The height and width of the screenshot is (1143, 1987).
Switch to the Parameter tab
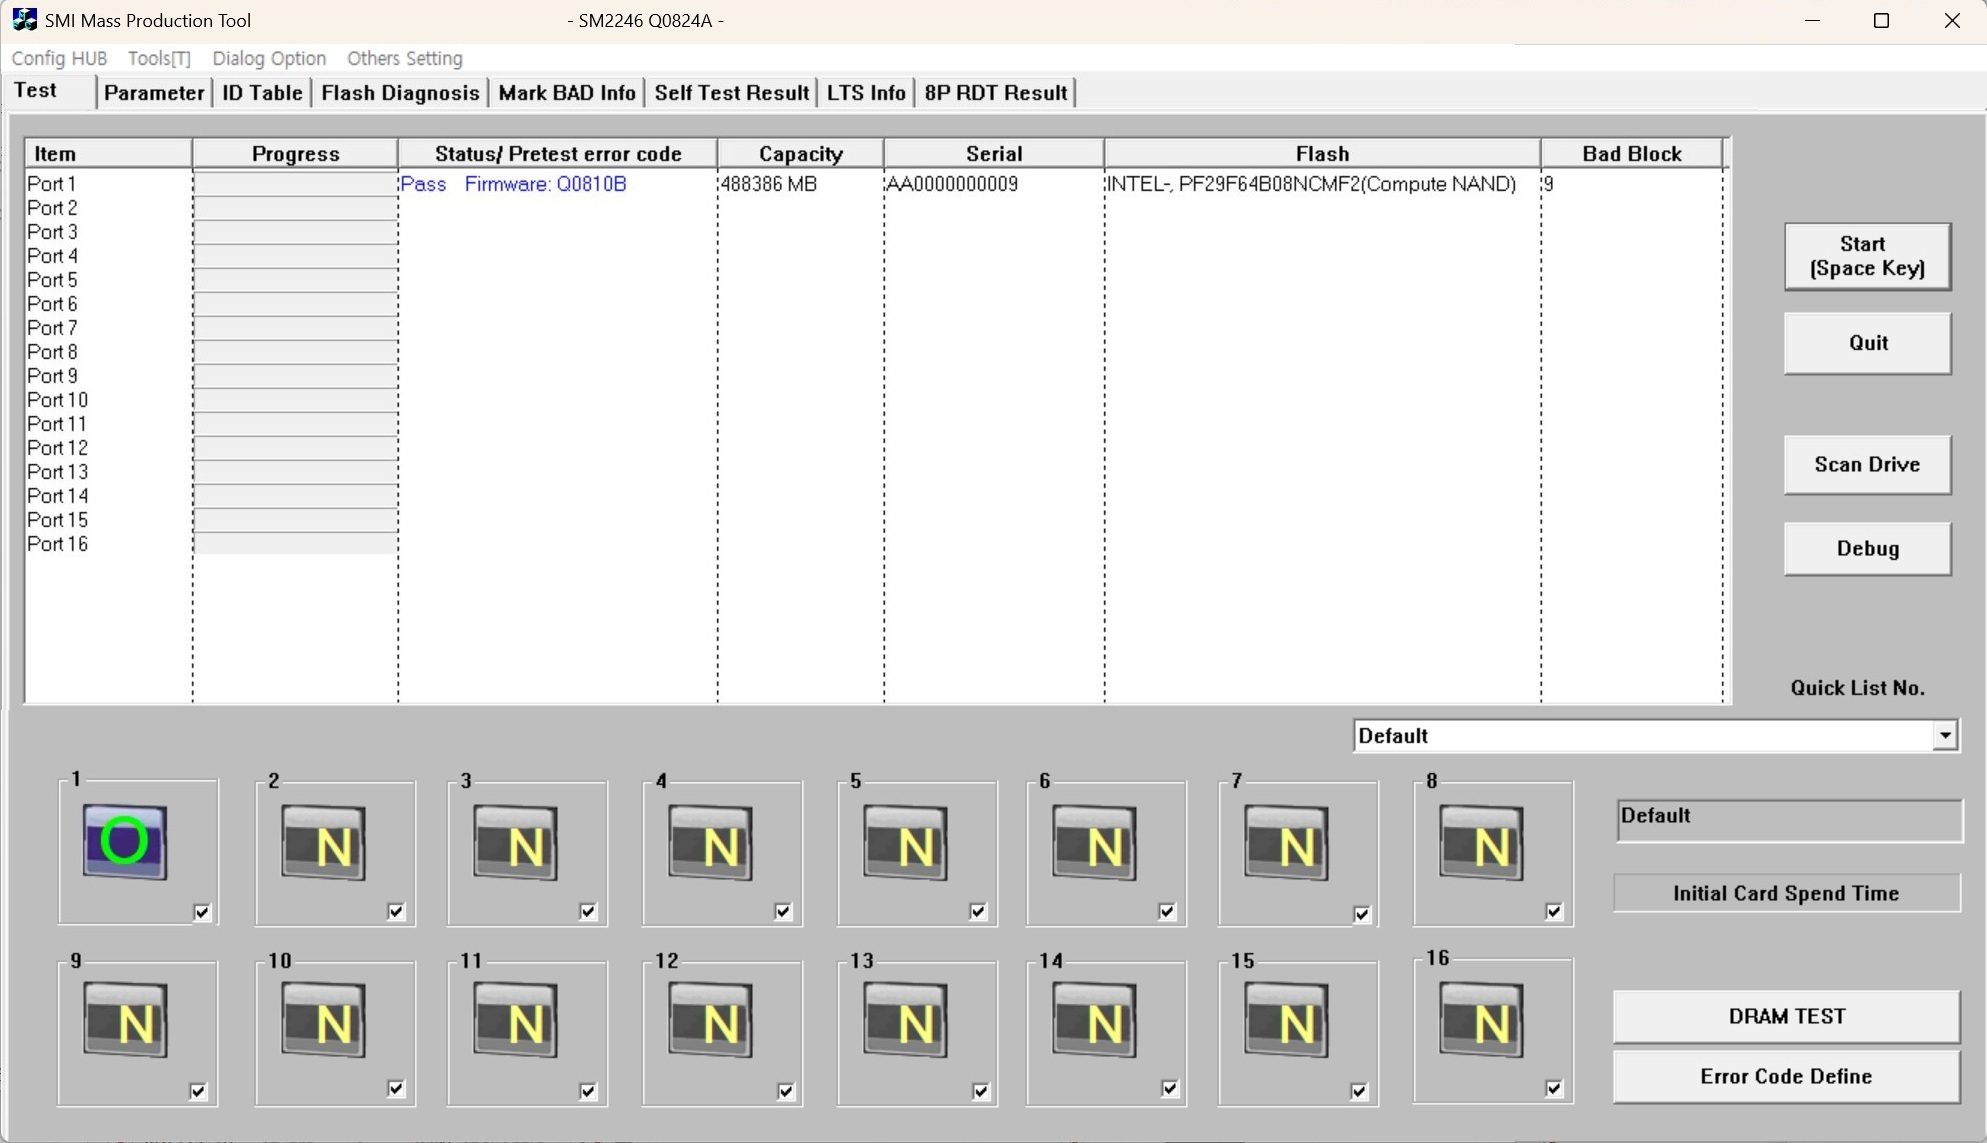point(153,93)
